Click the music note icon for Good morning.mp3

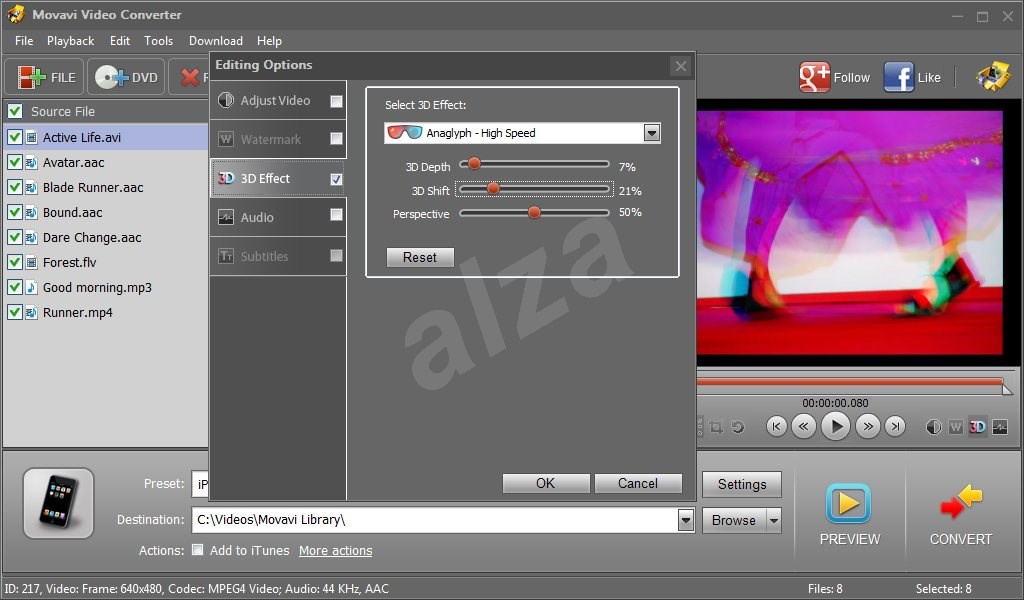pos(31,287)
